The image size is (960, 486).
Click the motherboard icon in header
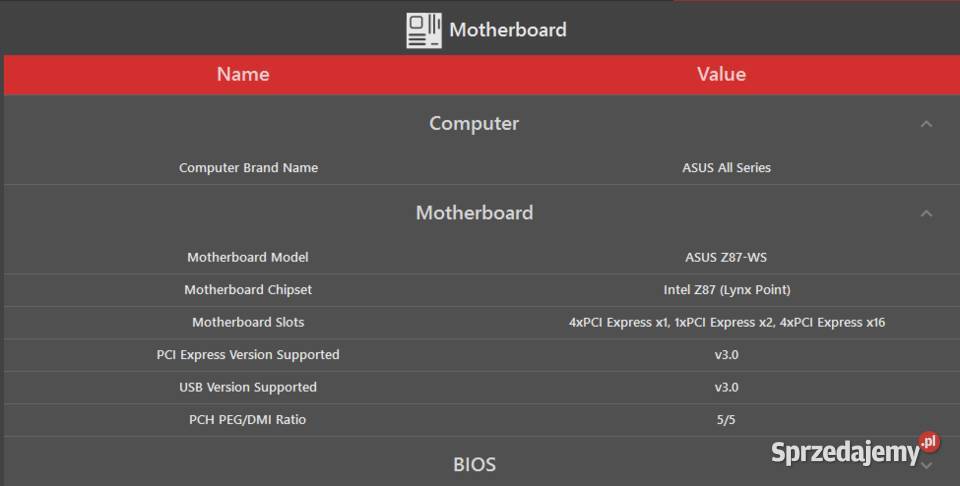[x=424, y=30]
